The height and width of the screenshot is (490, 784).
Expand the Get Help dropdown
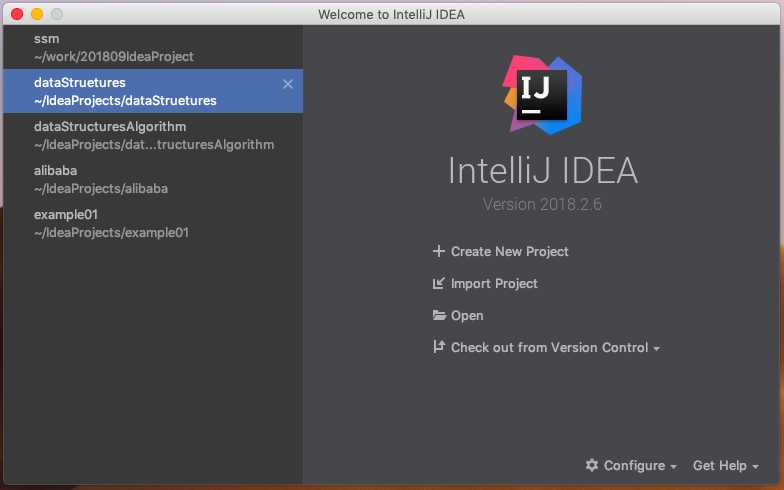[x=726, y=466]
